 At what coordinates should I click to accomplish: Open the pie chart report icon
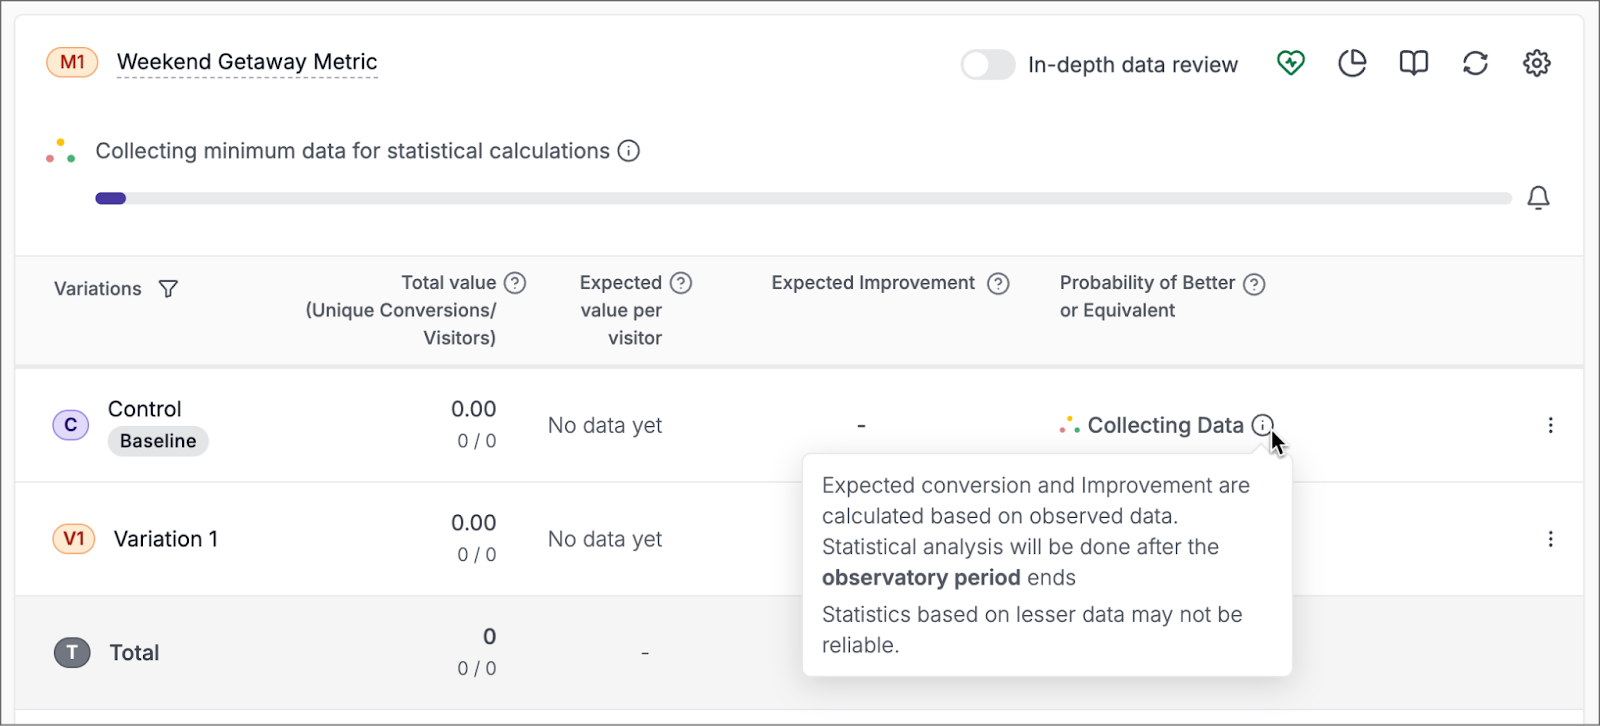(1352, 64)
